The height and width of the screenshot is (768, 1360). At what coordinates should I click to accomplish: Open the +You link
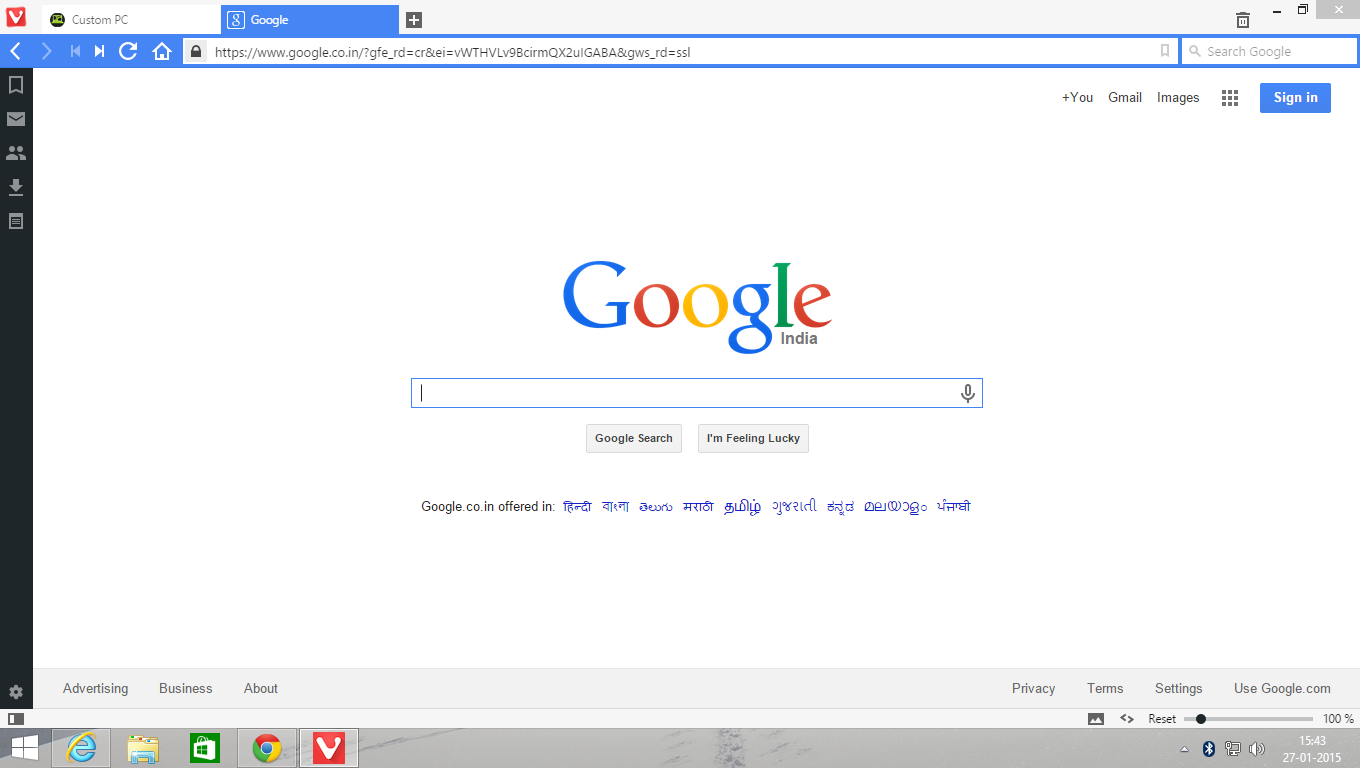(1077, 97)
